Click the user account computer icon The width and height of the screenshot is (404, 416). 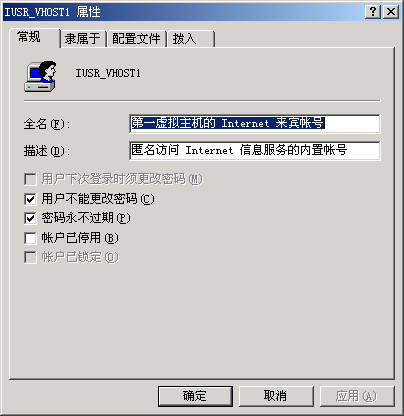click(40, 77)
